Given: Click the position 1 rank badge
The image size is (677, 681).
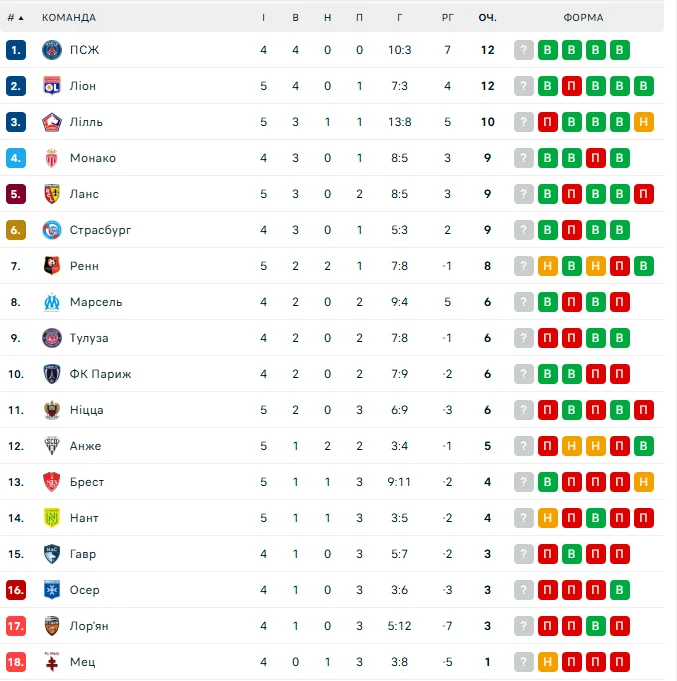Looking at the screenshot, I should pyautogui.click(x=15, y=50).
